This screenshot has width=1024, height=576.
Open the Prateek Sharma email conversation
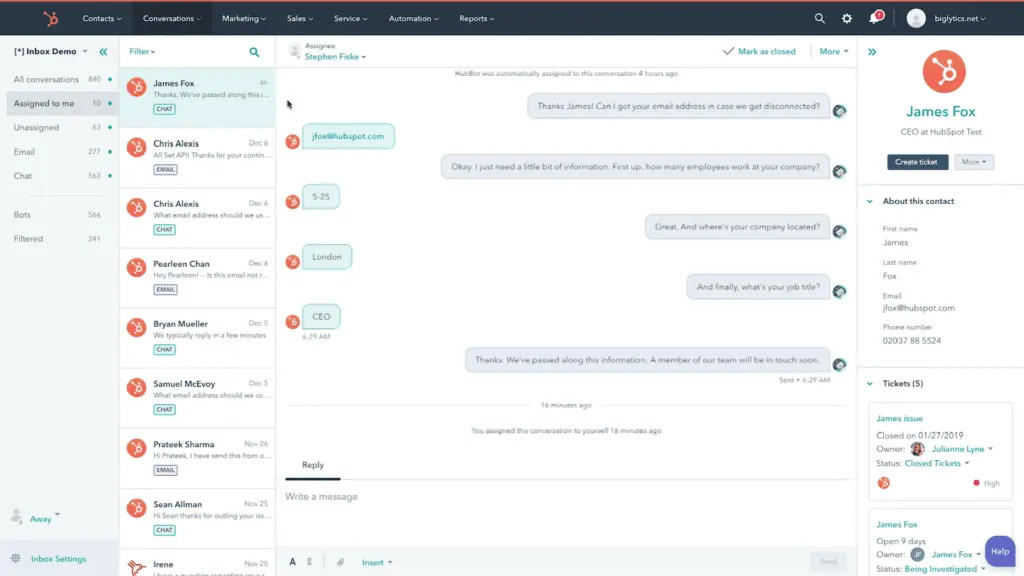197,458
